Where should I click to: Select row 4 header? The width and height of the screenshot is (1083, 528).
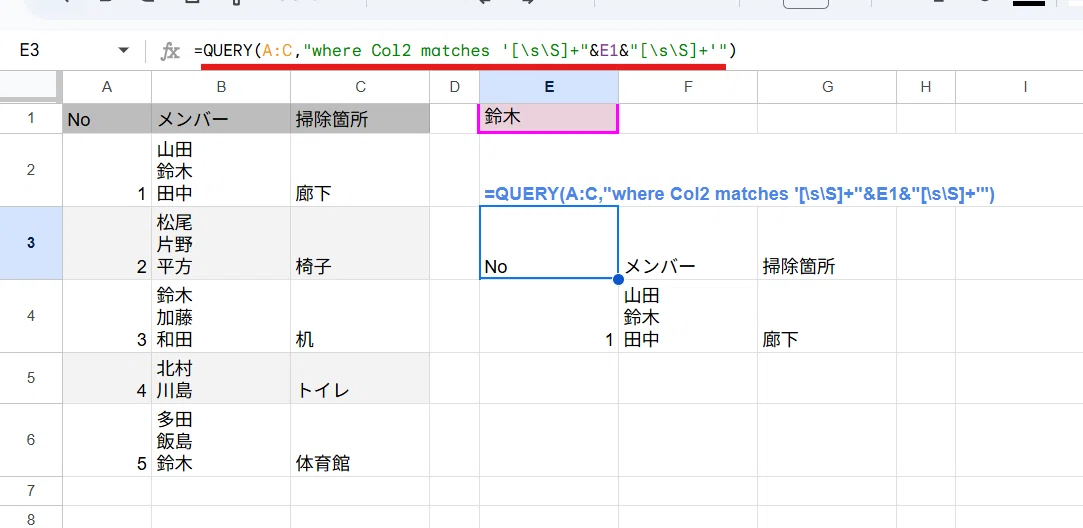[x=31, y=316]
